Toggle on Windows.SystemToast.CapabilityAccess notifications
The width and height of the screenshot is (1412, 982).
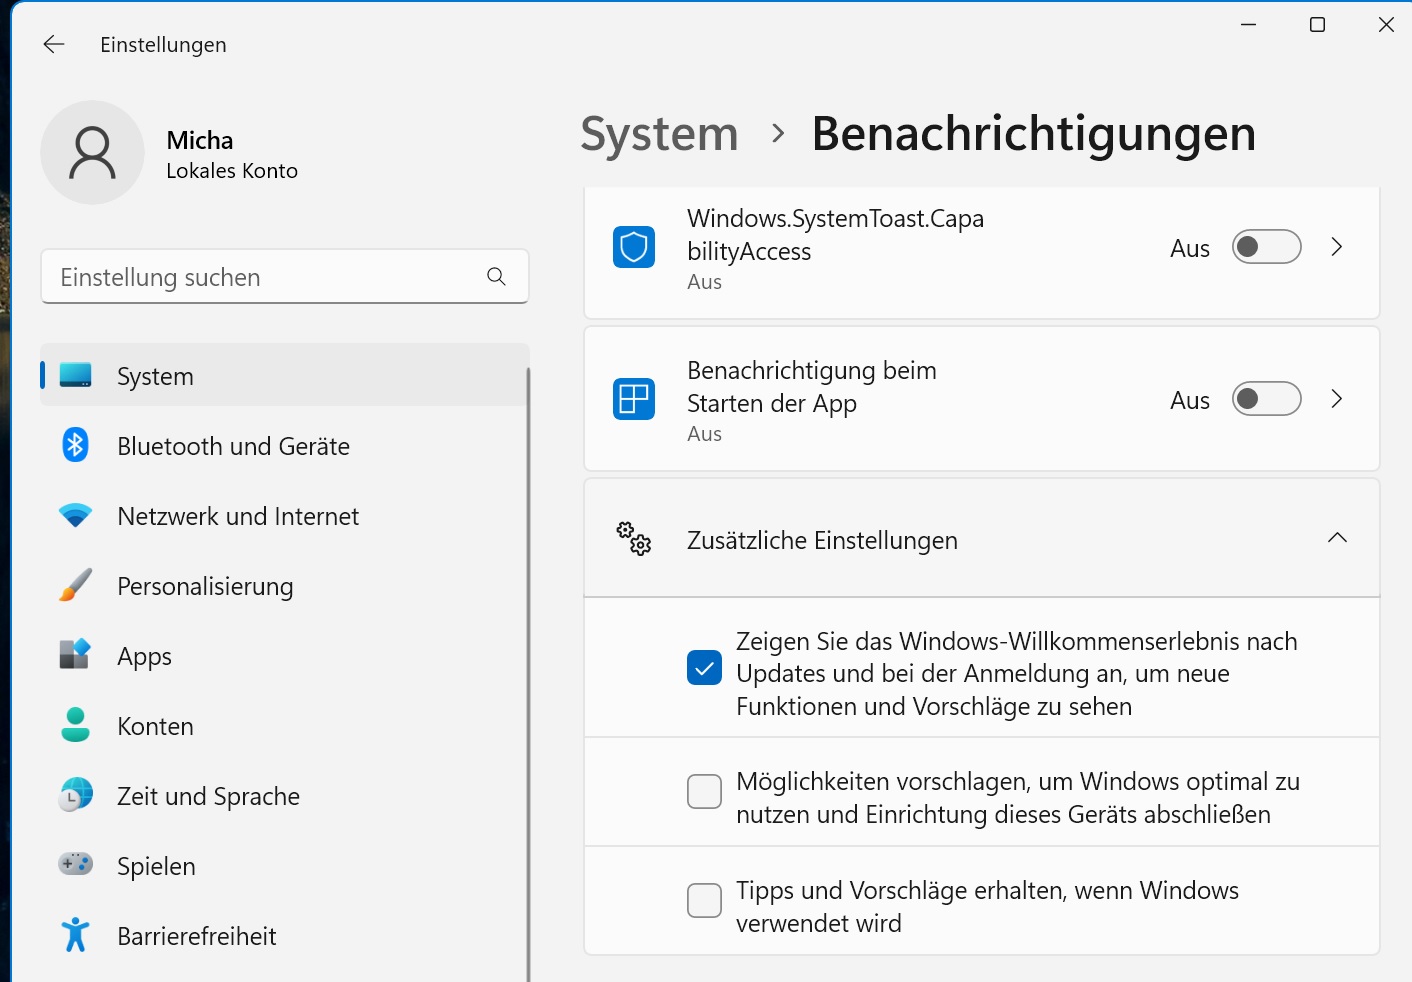[x=1266, y=246]
